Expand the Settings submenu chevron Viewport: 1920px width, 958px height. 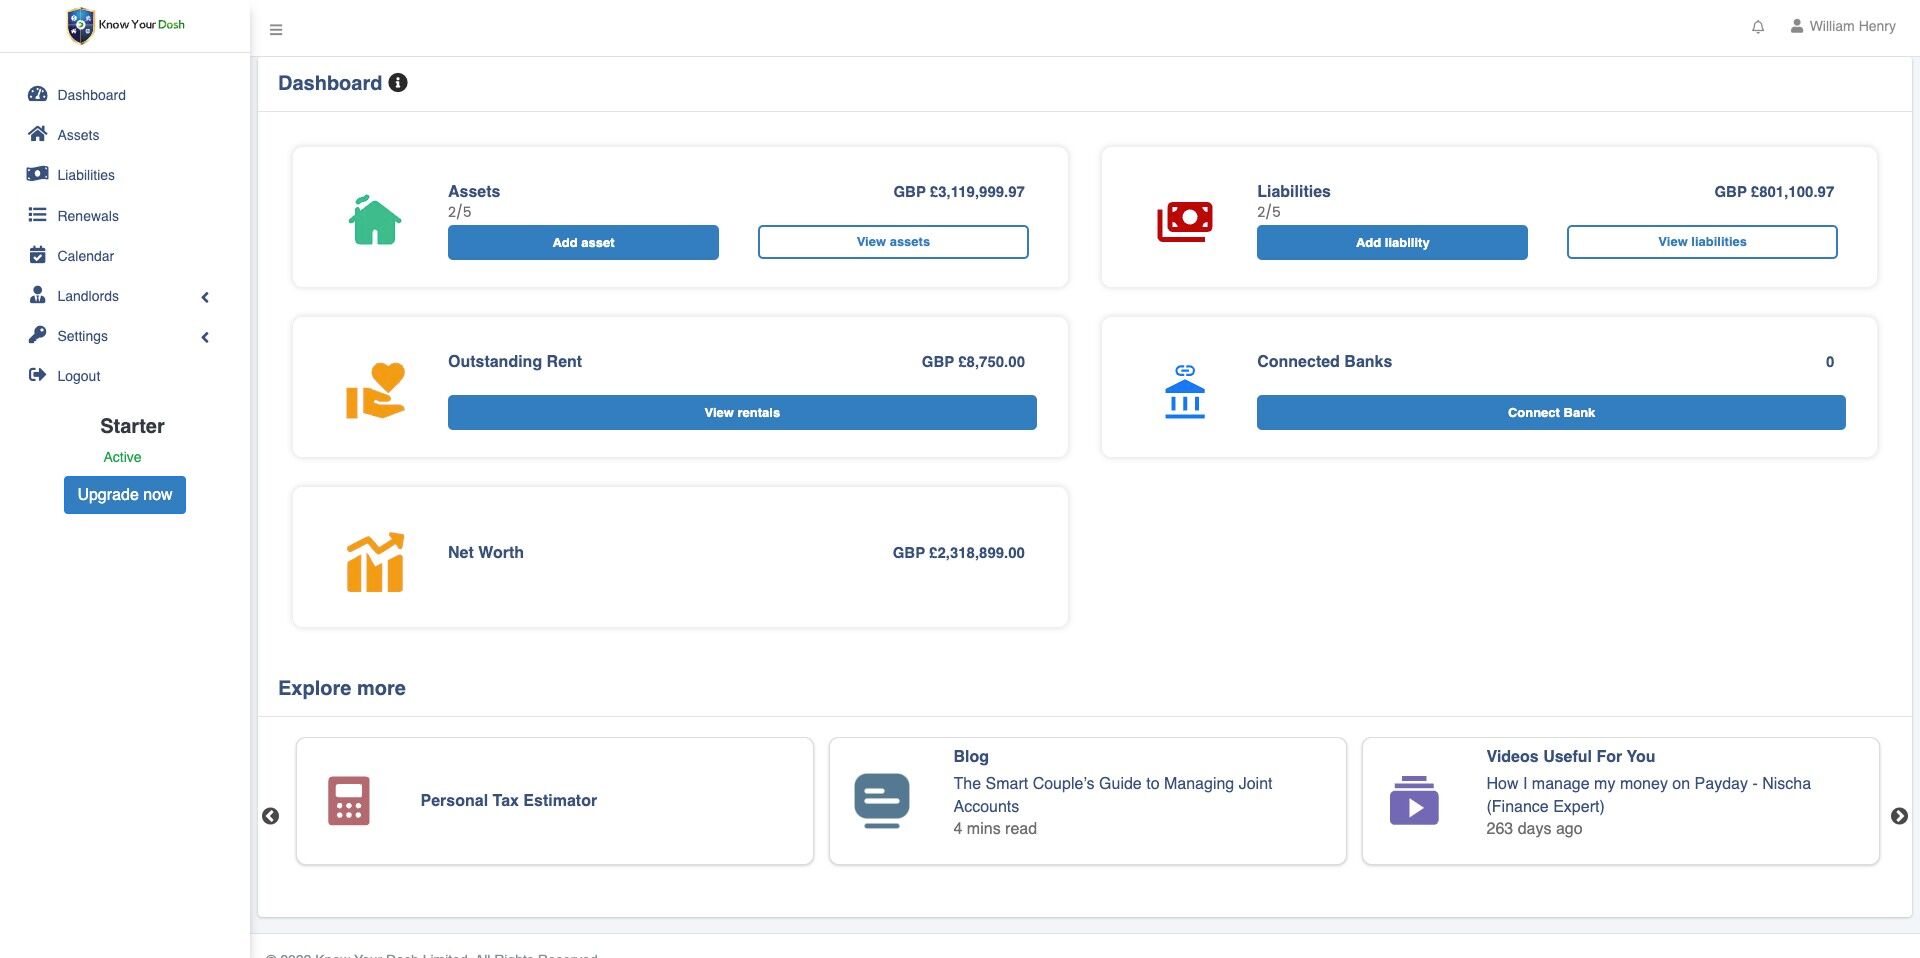(205, 337)
